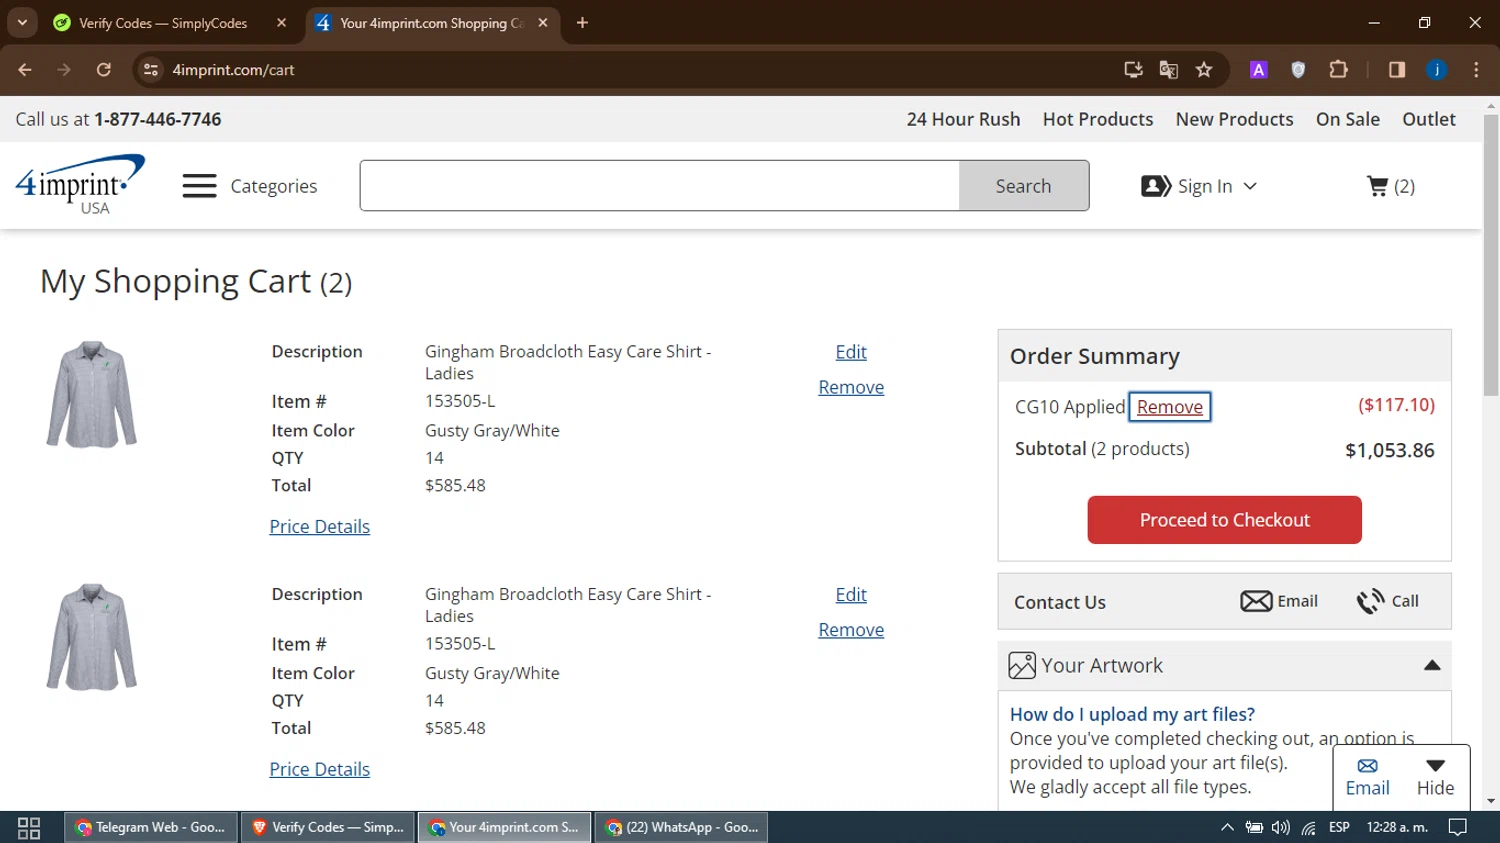Reload the page with the refresh icon
Viewport: 1500px width, 843px height.
pos(104,70)
